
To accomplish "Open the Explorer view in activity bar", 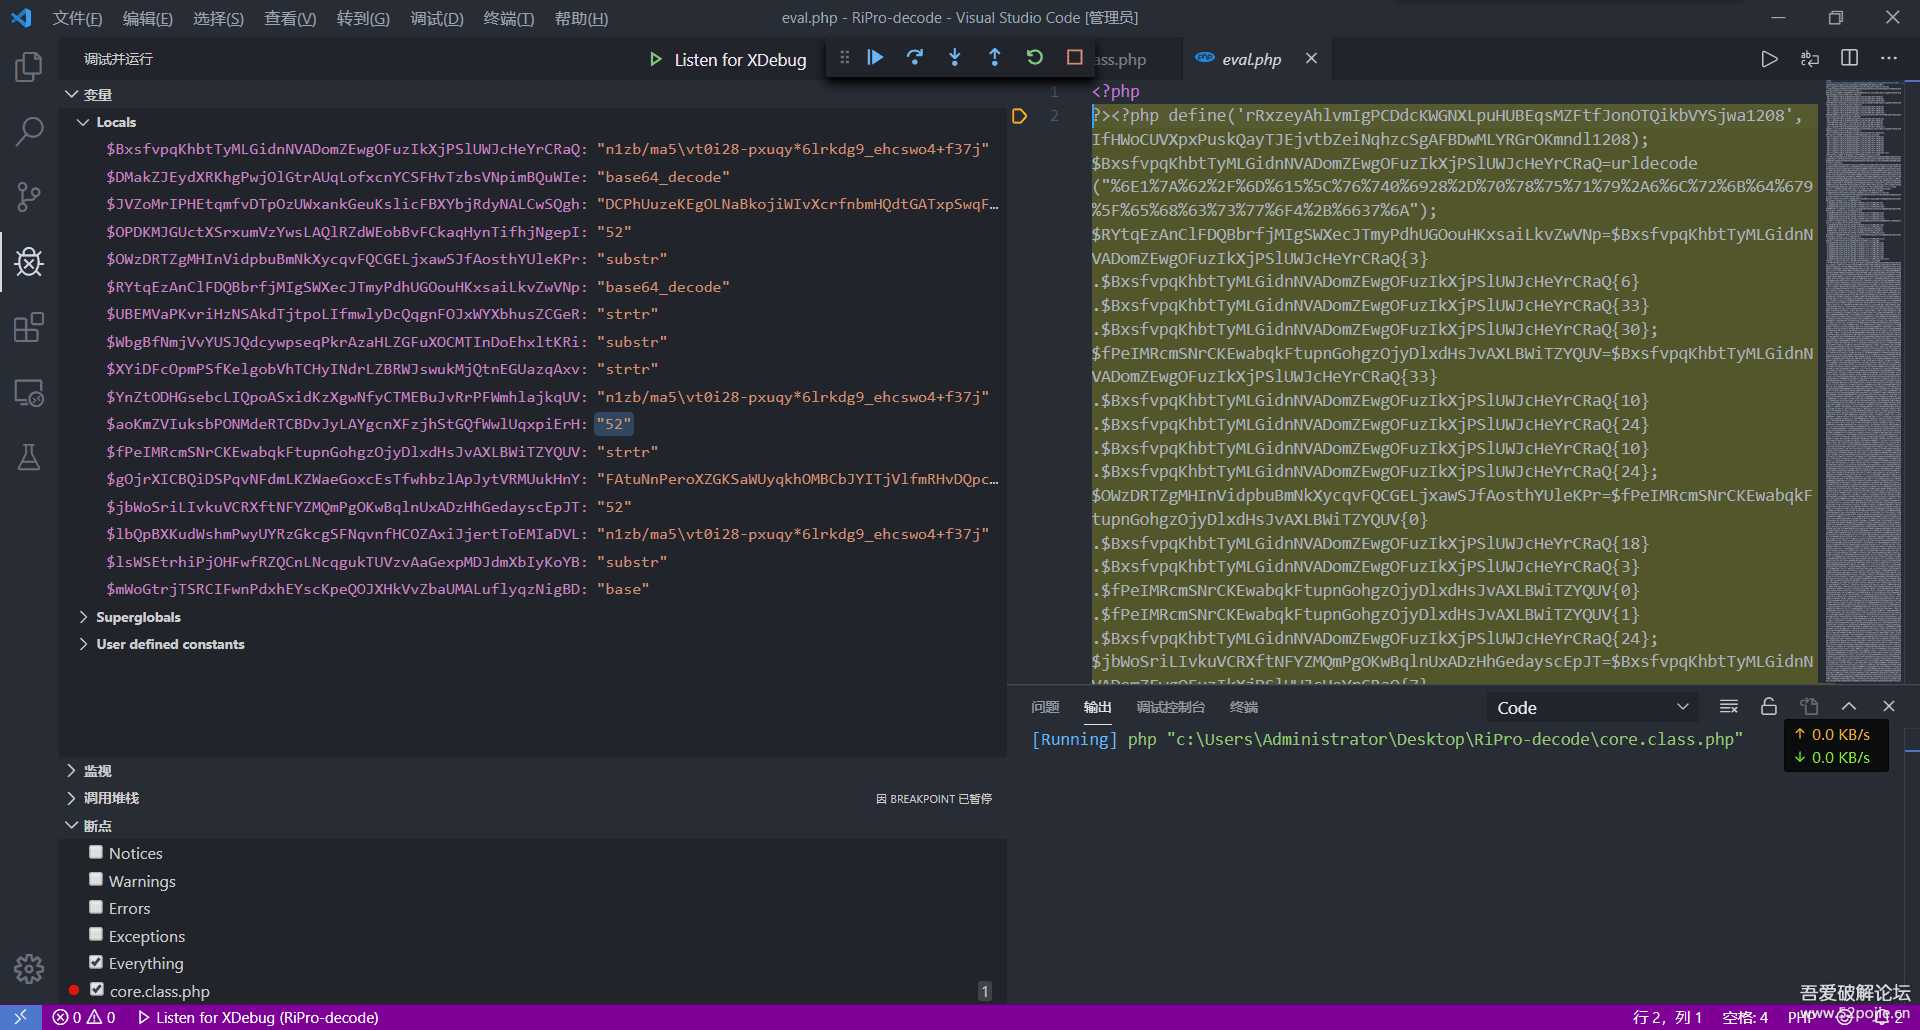I will 29,67.
